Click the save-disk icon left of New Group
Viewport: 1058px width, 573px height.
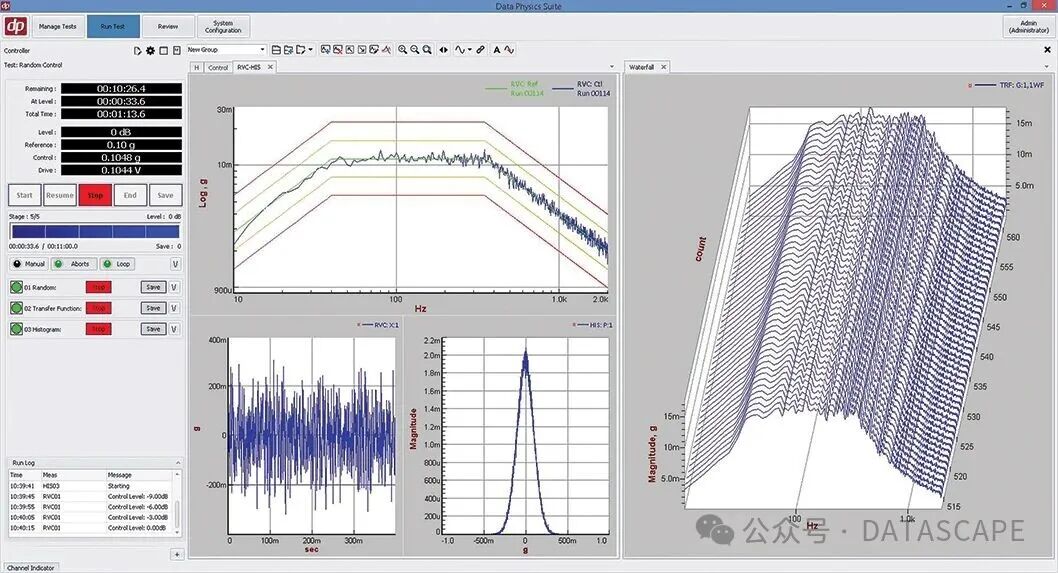(x=177, y=51)
